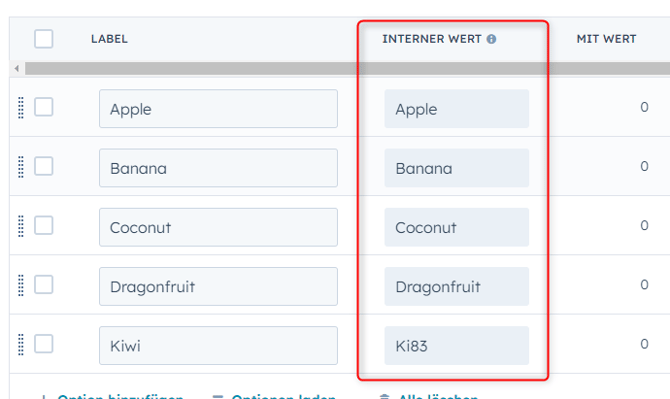Click the Ki83 internal value field
This screenshot has height=399, width=670.
pos(456,346)
